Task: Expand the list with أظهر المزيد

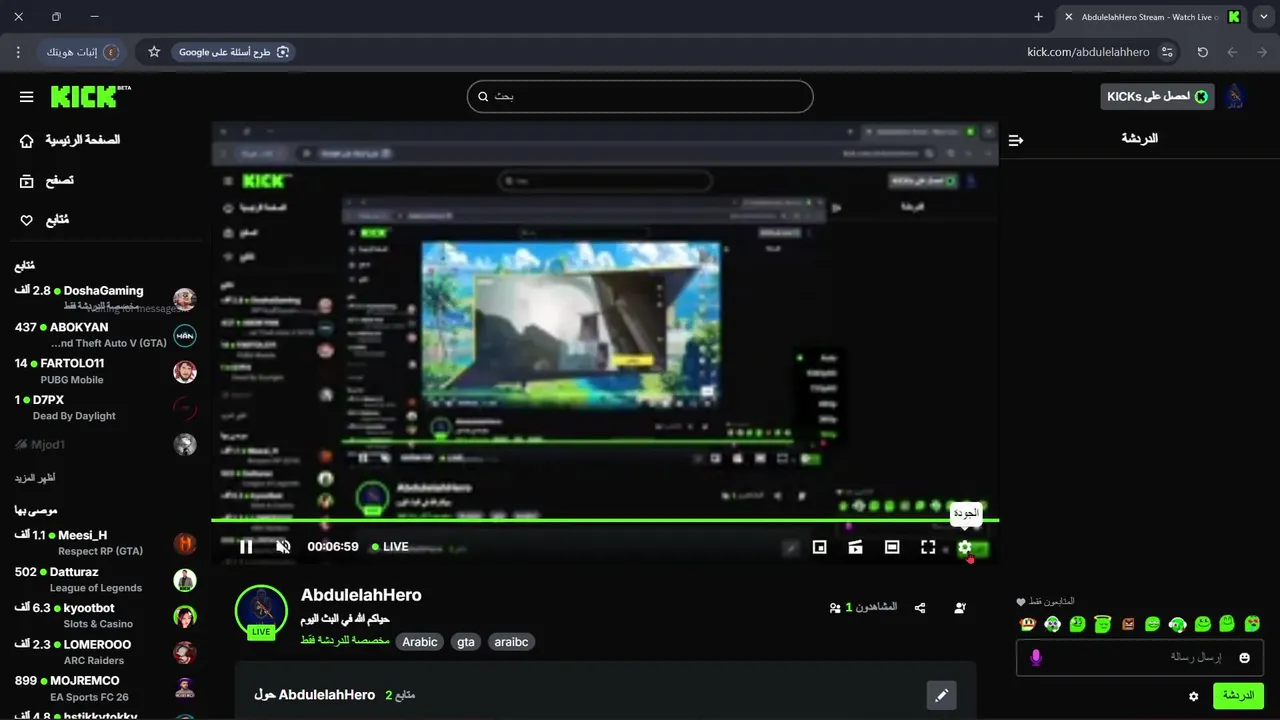Action: [x=35, y=478]
